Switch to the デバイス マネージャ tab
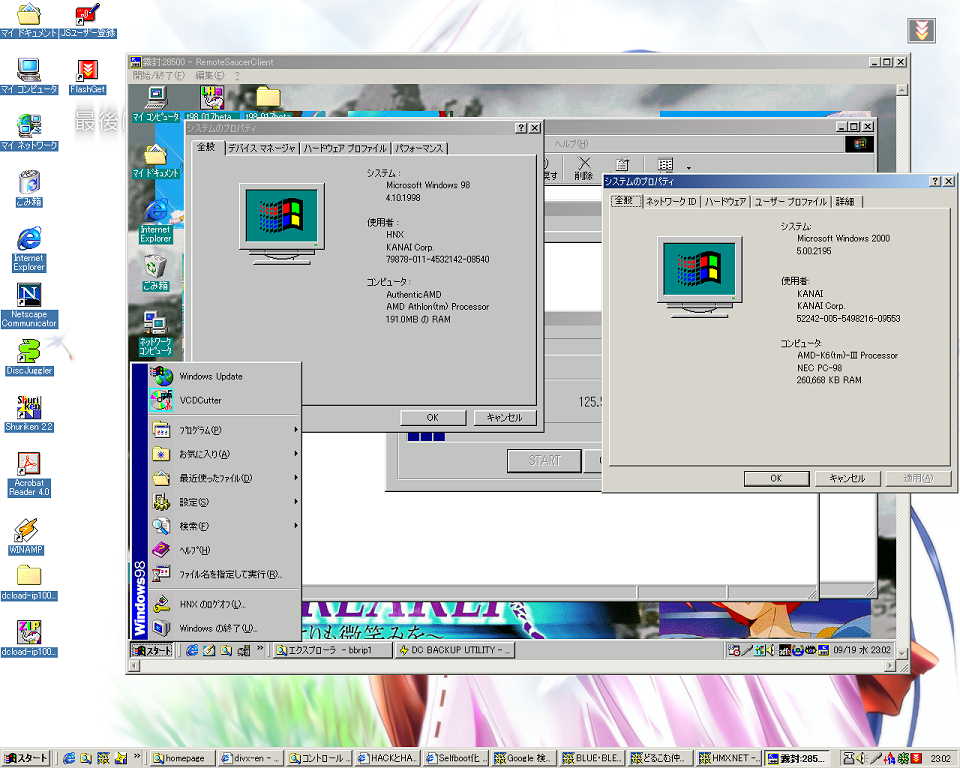This screenshot has height=768, width=960. [x=261, y=148]
